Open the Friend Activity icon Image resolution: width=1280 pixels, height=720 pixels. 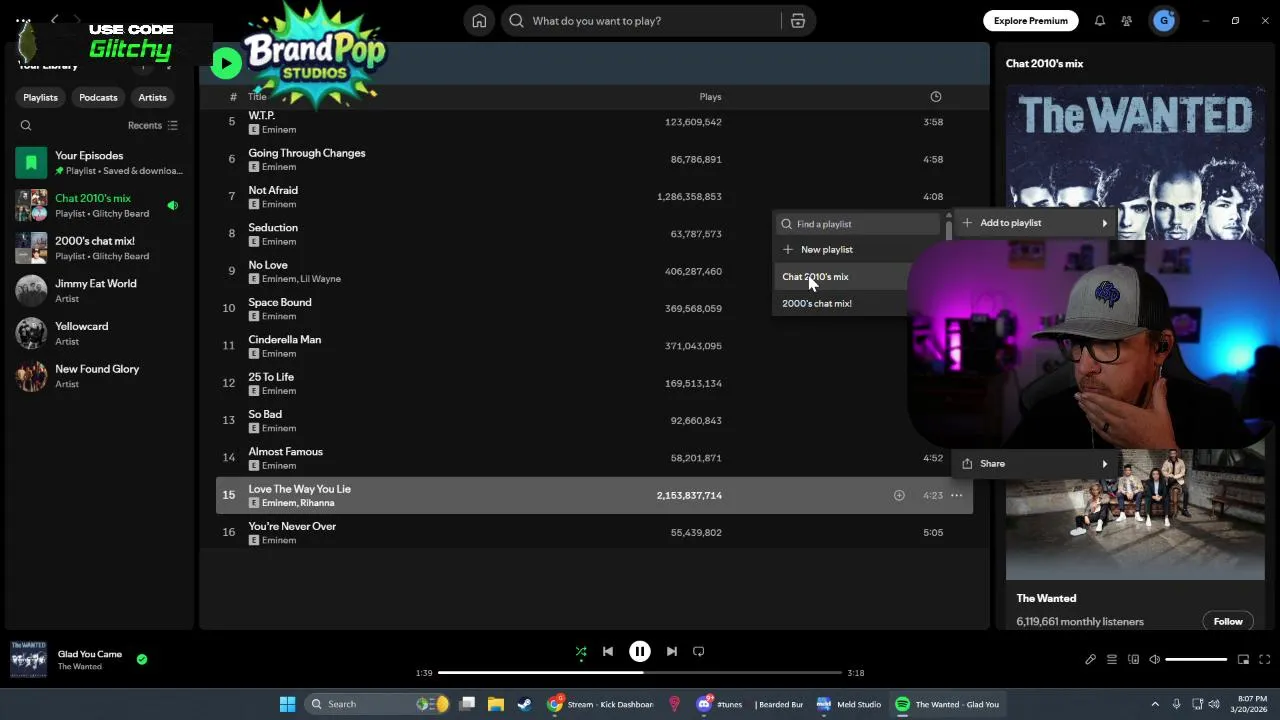click(1127, 21)
